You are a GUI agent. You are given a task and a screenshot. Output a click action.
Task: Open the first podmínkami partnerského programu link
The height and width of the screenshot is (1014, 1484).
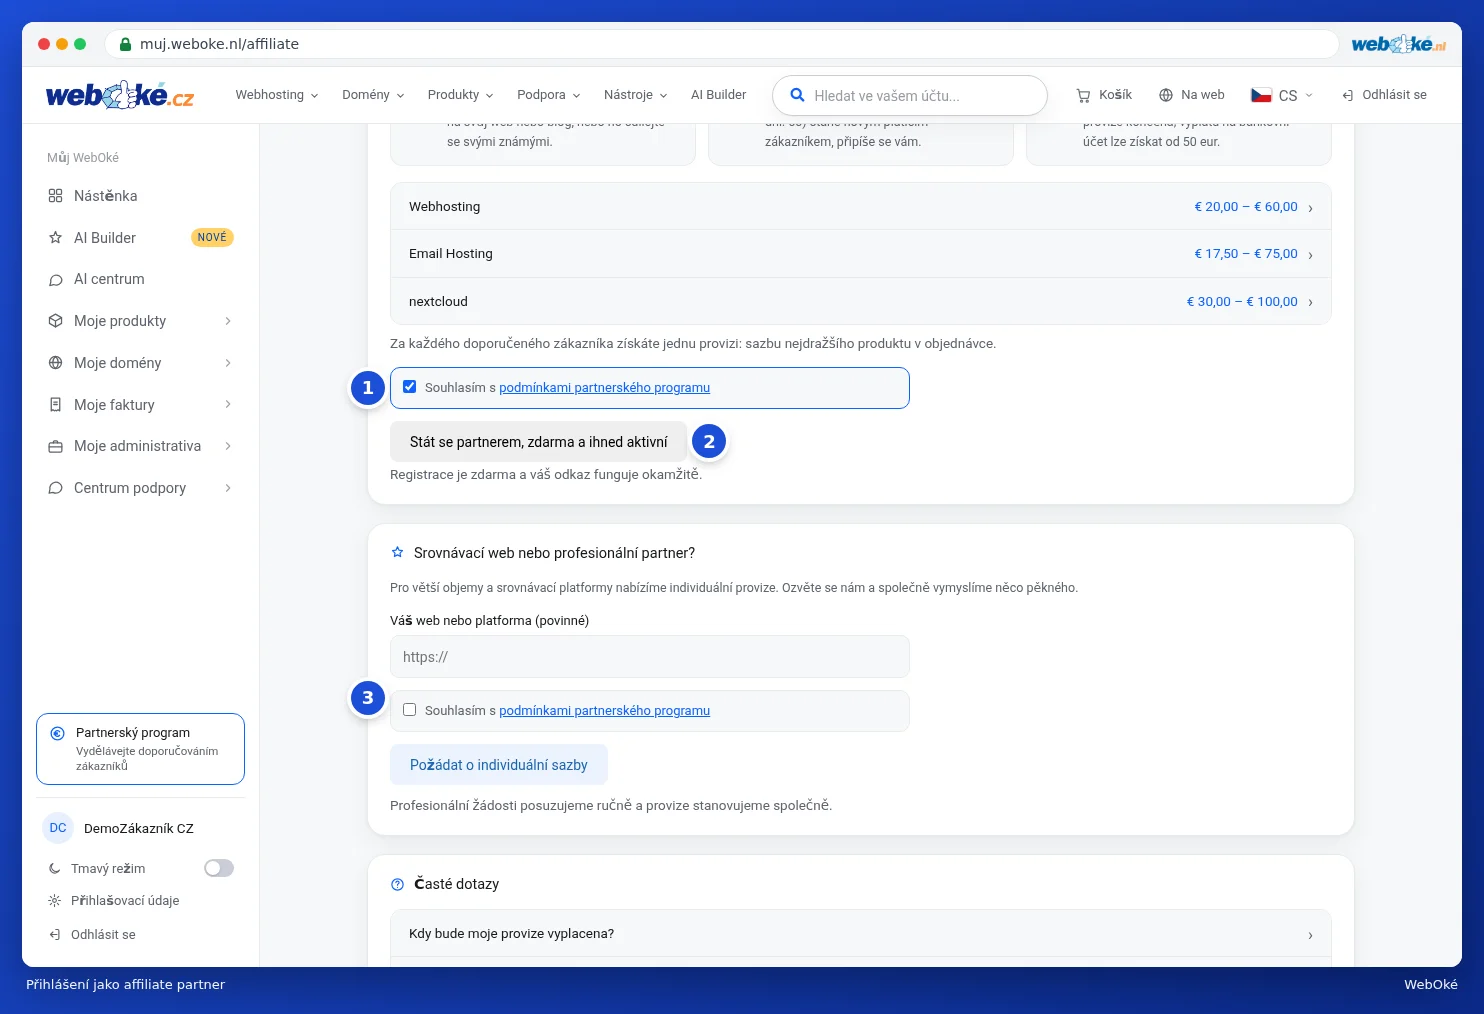604,388
